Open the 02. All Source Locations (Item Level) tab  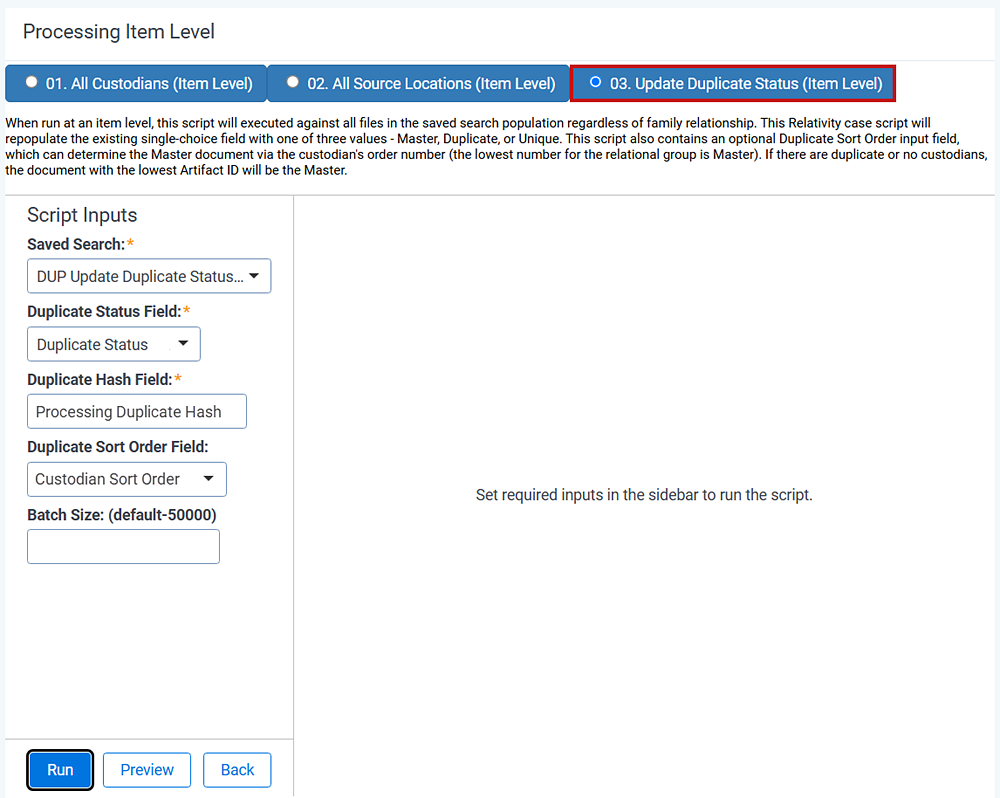(418, 84)
